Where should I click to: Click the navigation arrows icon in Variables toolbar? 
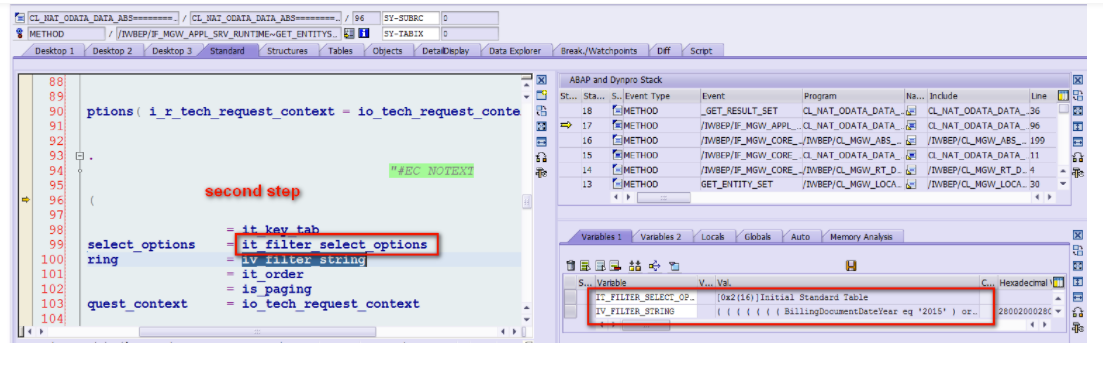654,265
